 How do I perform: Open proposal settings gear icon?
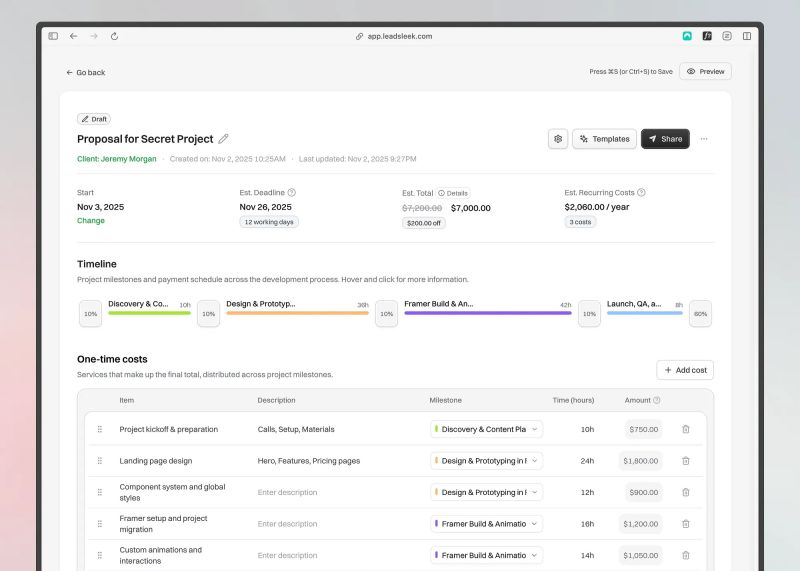(558, 139)
